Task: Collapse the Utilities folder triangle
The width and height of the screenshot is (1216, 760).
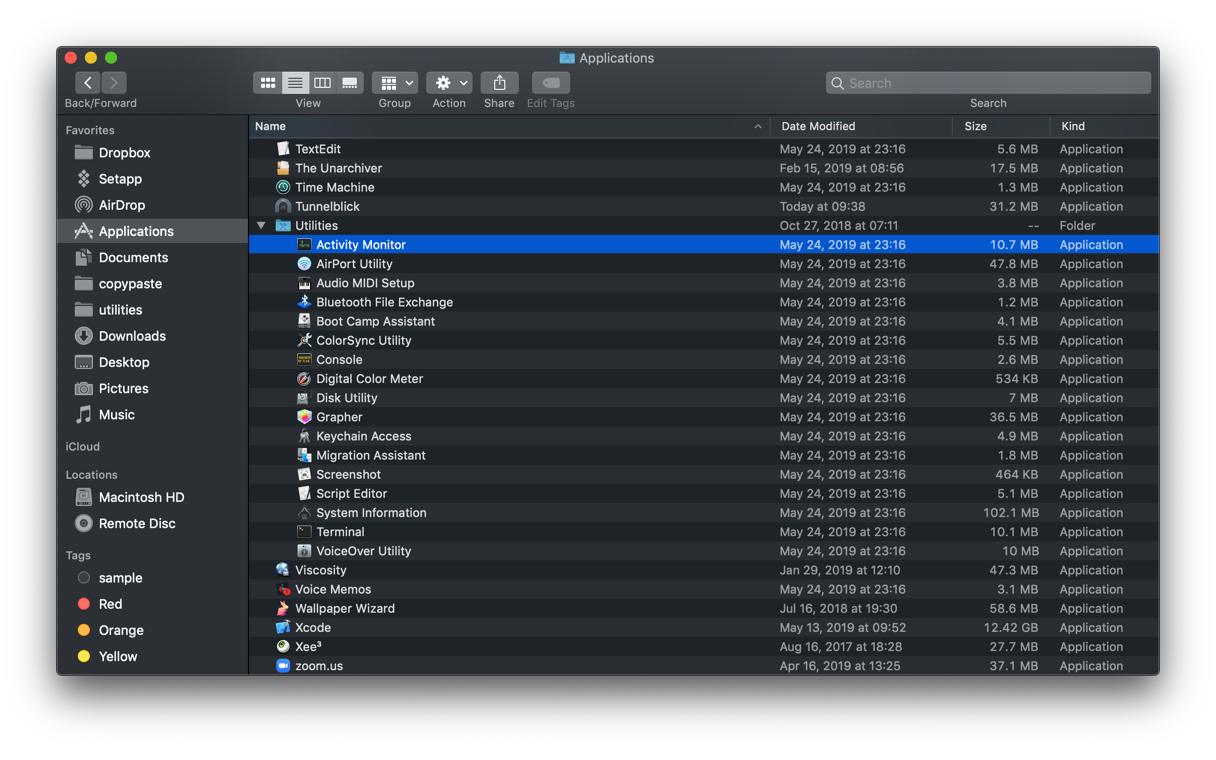Action: pyautogui.click(x=261, y=226)
